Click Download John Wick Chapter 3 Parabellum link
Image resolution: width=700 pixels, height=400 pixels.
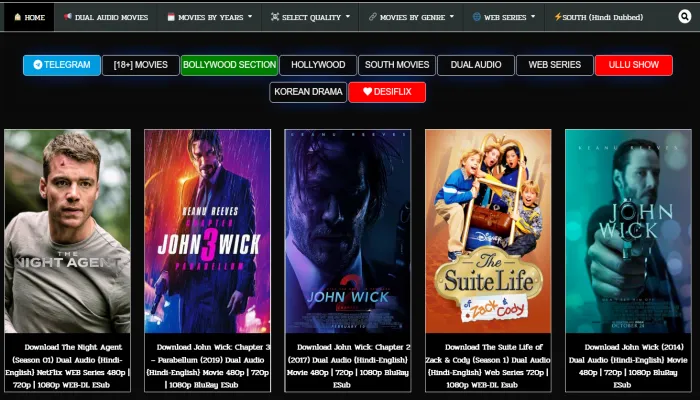click(x=208, y=366)
